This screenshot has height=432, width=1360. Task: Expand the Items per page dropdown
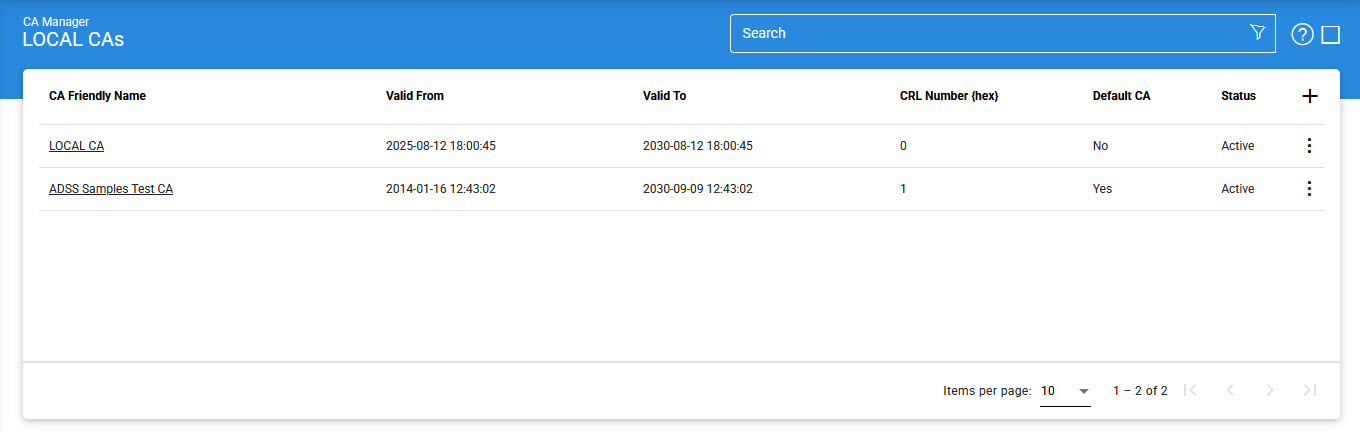[x=1065, y=391]
